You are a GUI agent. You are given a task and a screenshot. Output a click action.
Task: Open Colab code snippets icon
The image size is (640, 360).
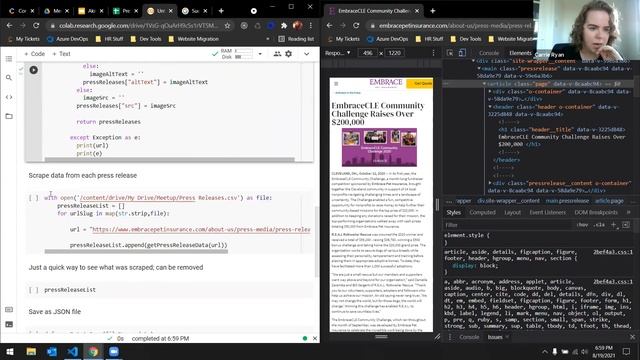9,97
